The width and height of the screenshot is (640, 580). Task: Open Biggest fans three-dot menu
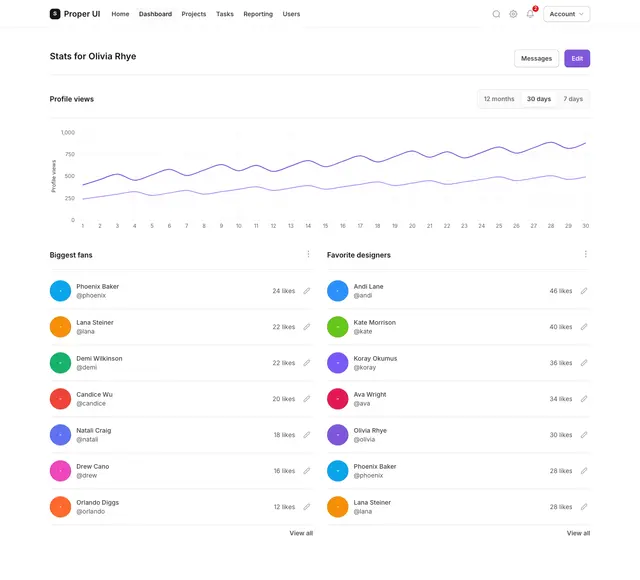(x=308, y=254)
